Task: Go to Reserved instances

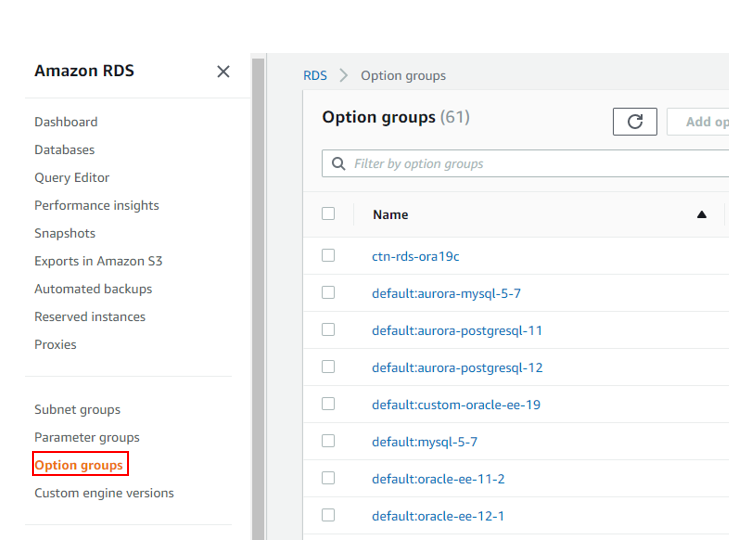Action: pyautogui.click(x=90, y=317)
